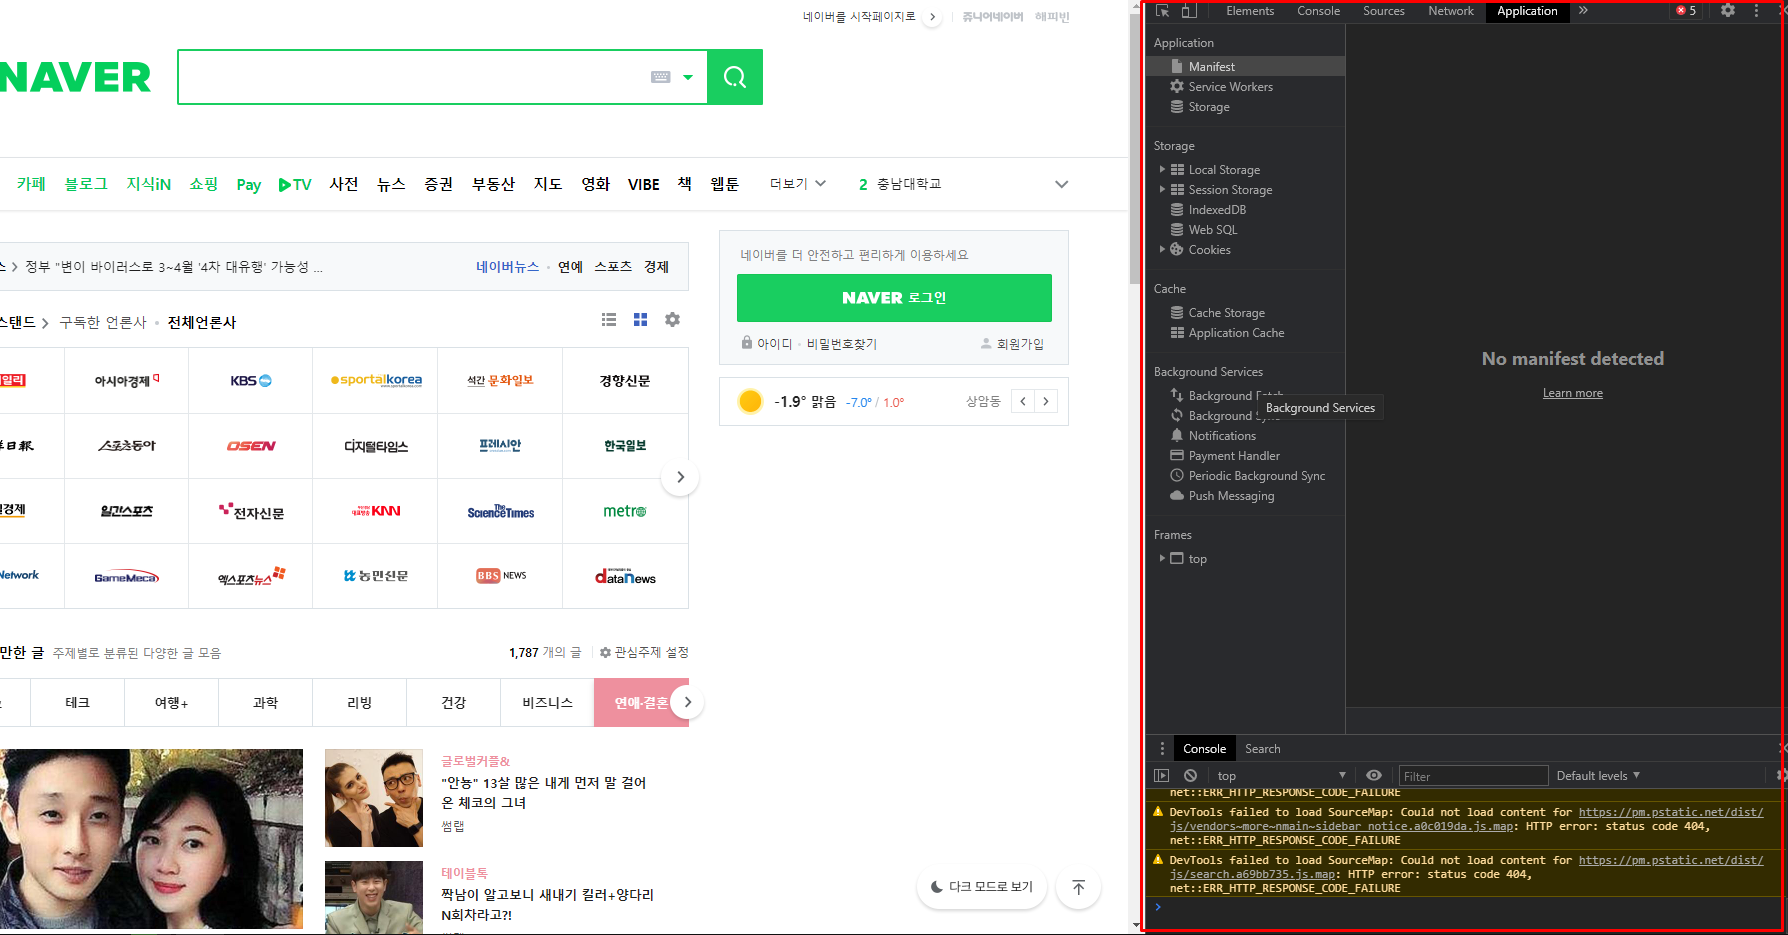This screenshot has height=935, width=1788.
Task: Expand the Local Storage tree node
Action: click(1162, 170)
